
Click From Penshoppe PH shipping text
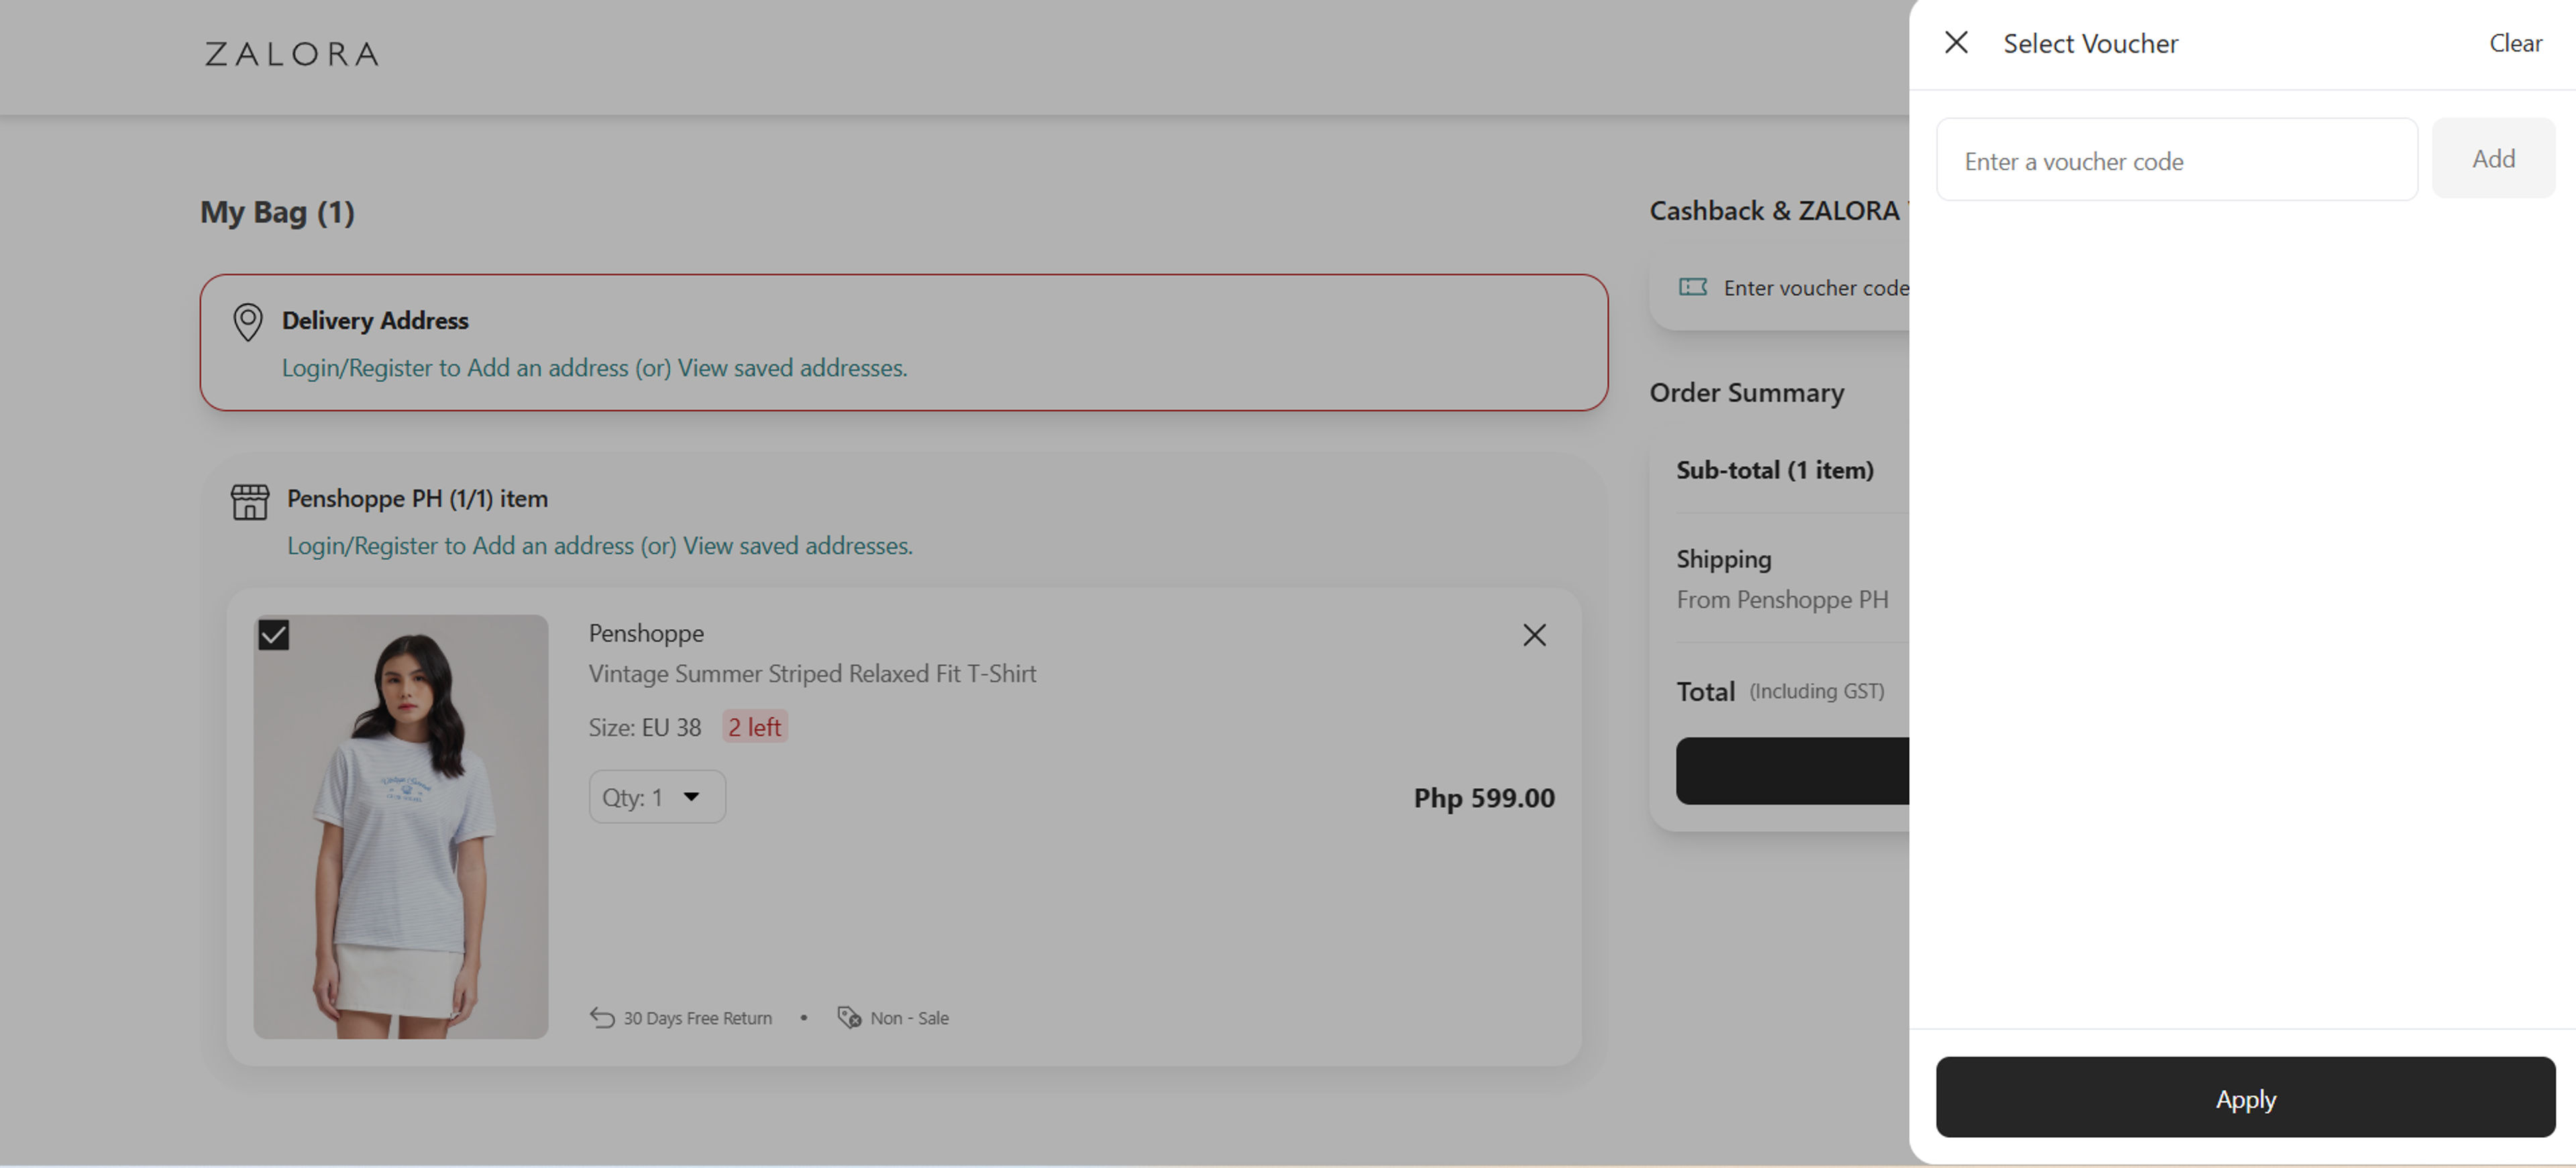click(x=1782, y=600)
